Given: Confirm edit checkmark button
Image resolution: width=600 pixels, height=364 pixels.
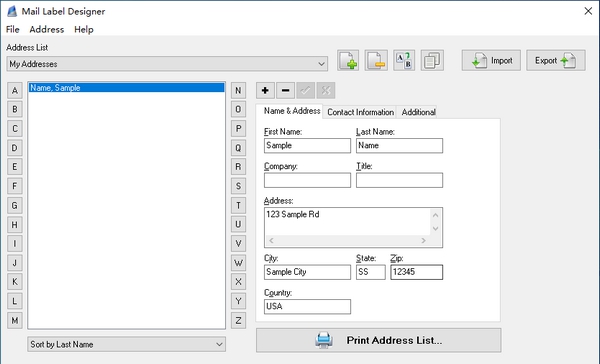Looking at the screenshot, I should pos(306,91).
